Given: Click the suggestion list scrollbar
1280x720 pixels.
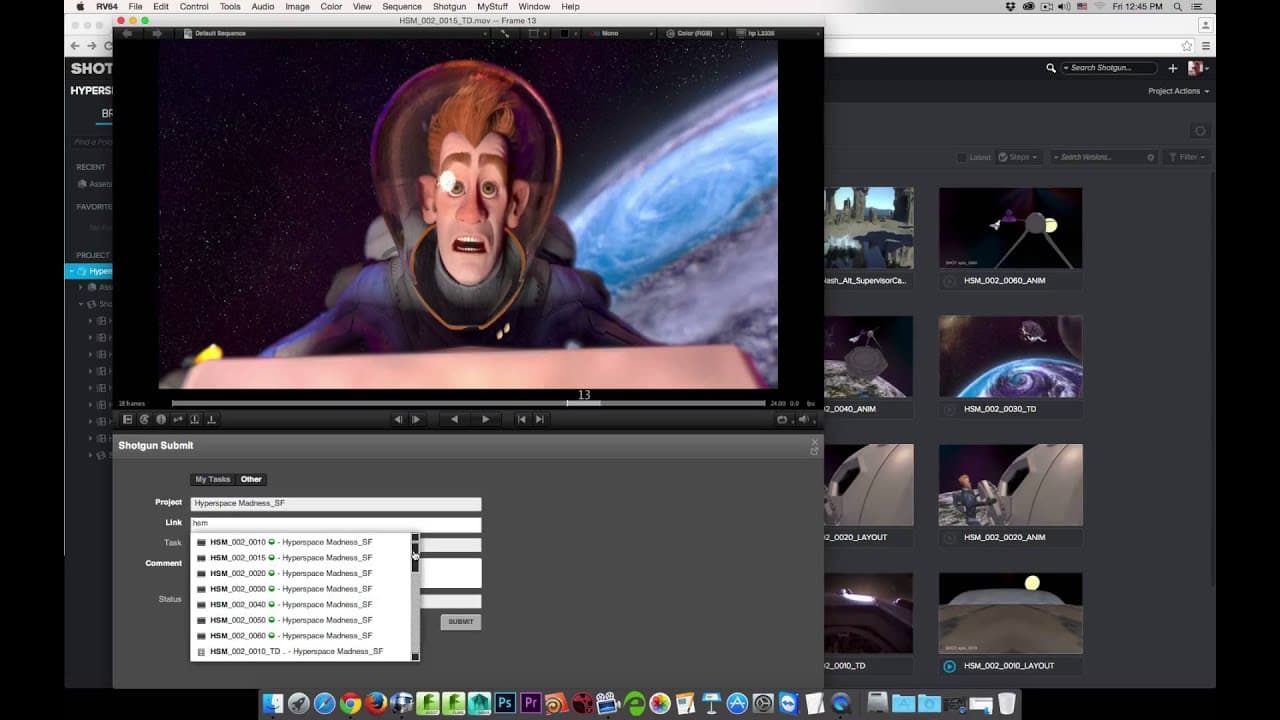Looking at the screenshot, I should click(x=415, y=597).
